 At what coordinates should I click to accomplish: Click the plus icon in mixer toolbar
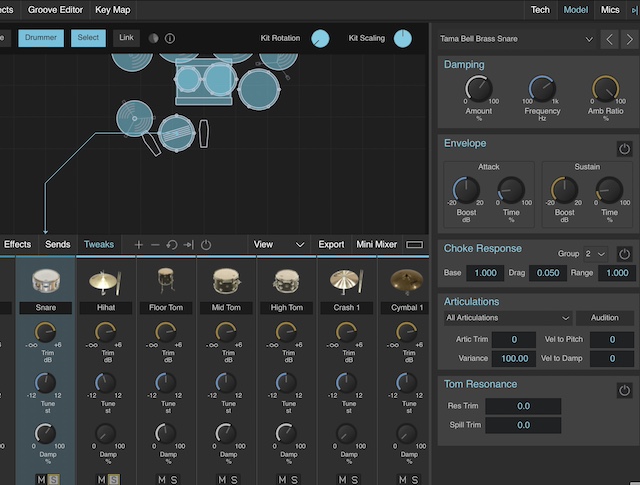coord(139,244)
